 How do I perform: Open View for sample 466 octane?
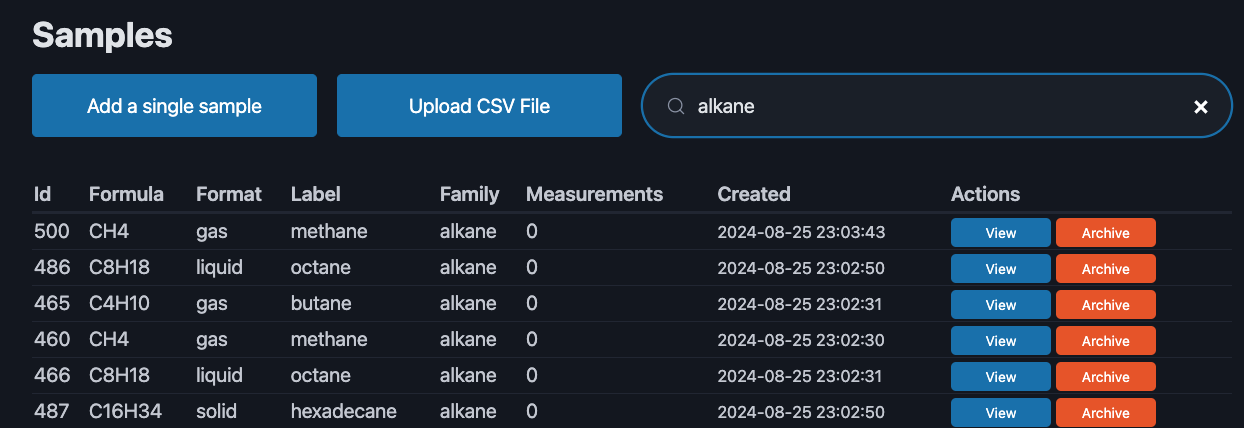[1000, 377]
